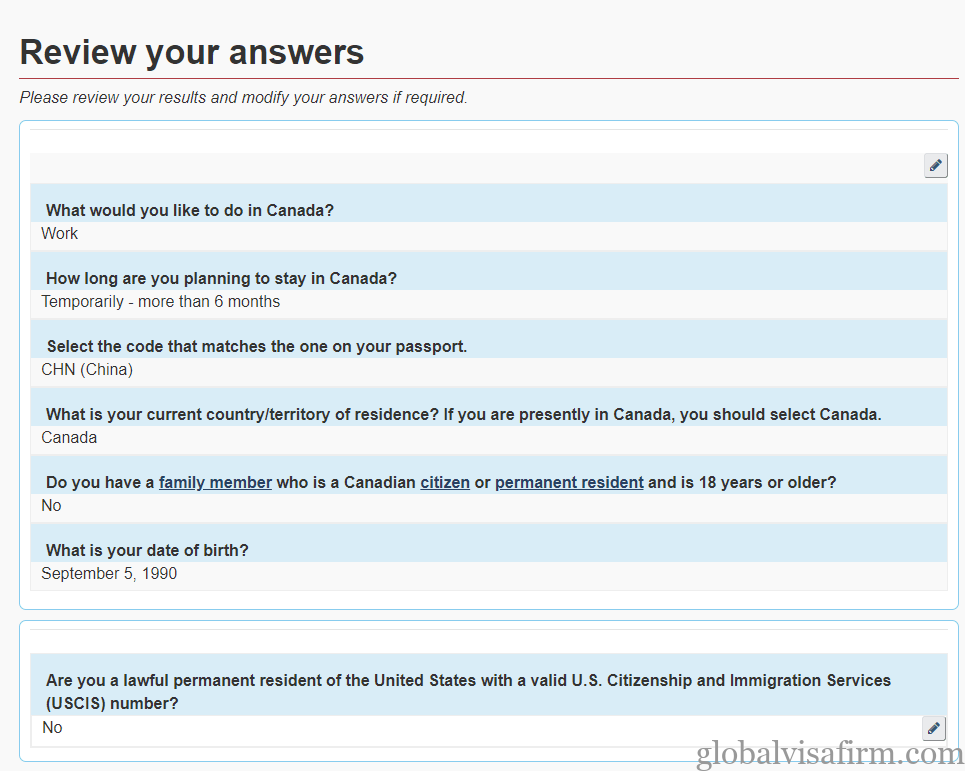The width and height of the screenshot is (965, 771).
Task: Click the September 5, 1990 answer
Action: (x=109, y=573)
